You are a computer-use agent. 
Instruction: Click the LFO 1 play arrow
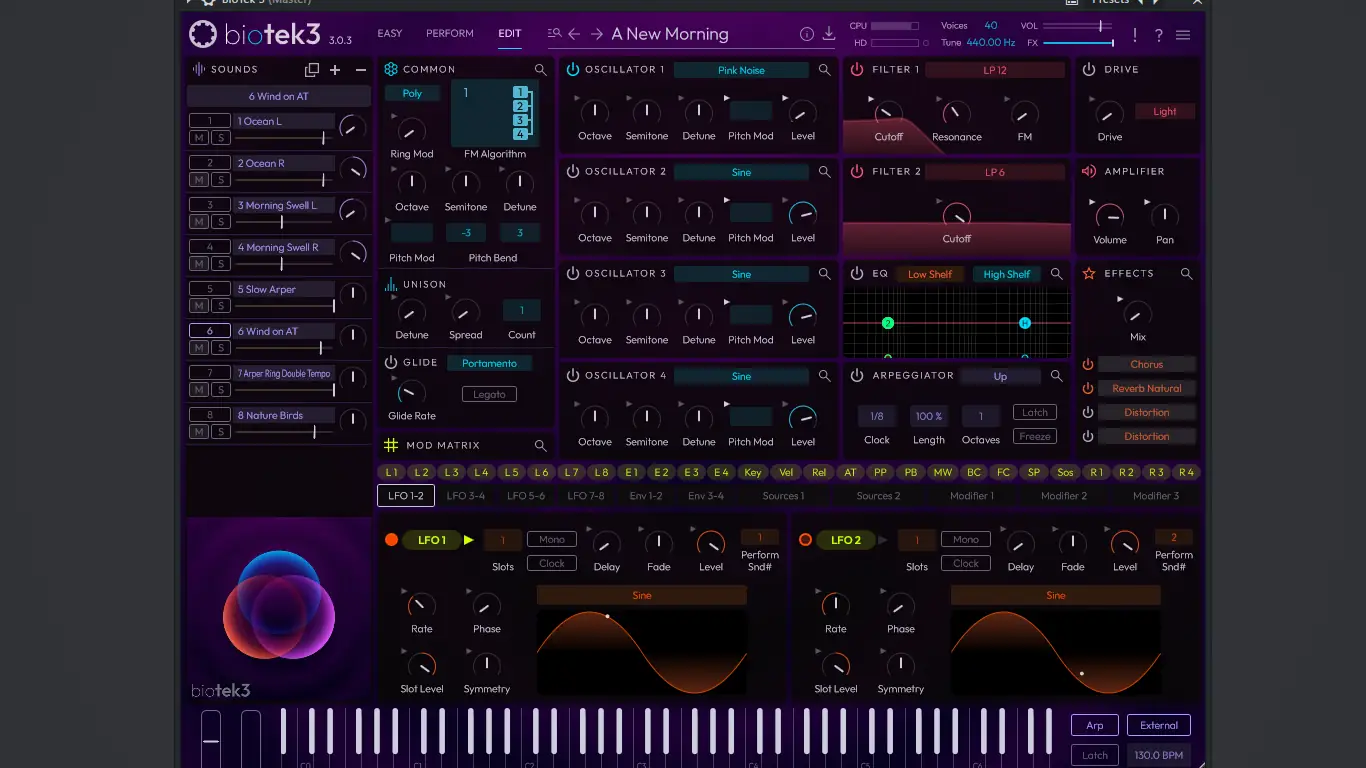coord(469,540)
